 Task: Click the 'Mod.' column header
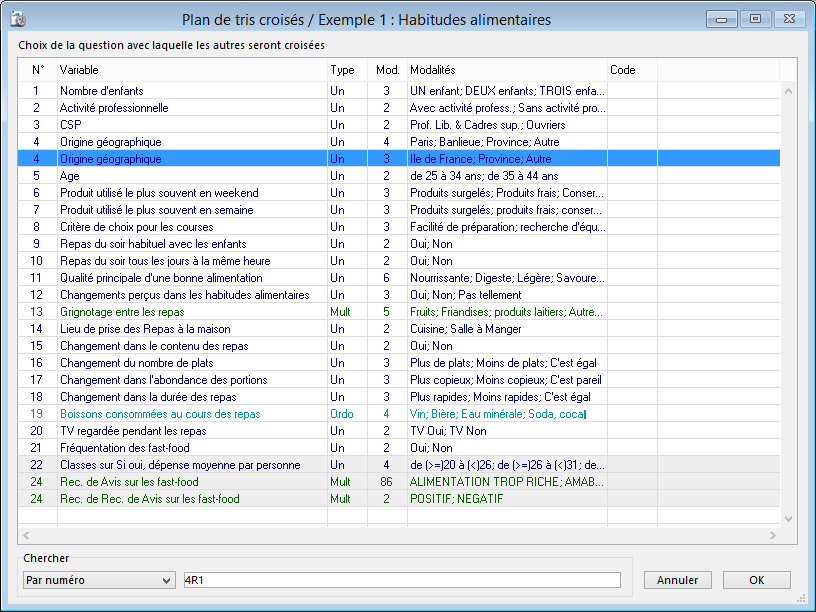click(x=387, y=70)
